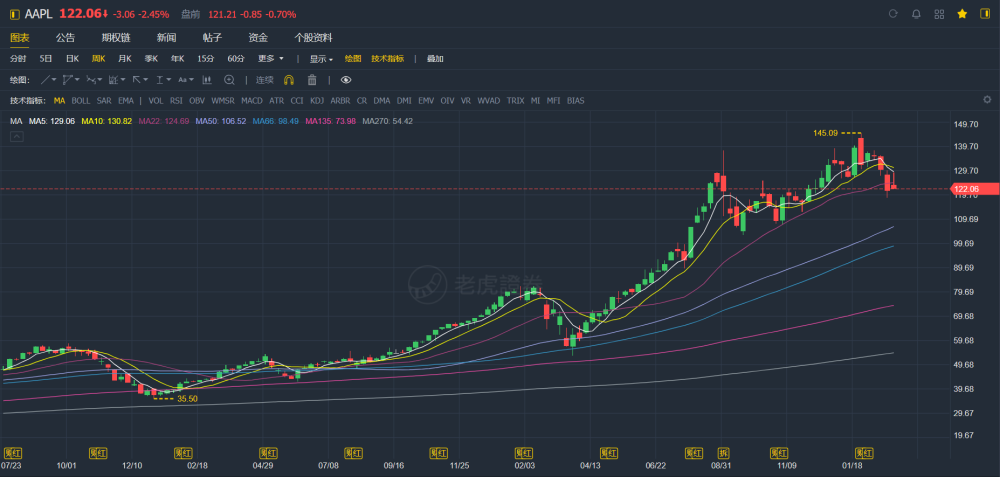Enable the KDJ indicator
Viewport: 1000px width, 477px height.
(x=317, y=100)
